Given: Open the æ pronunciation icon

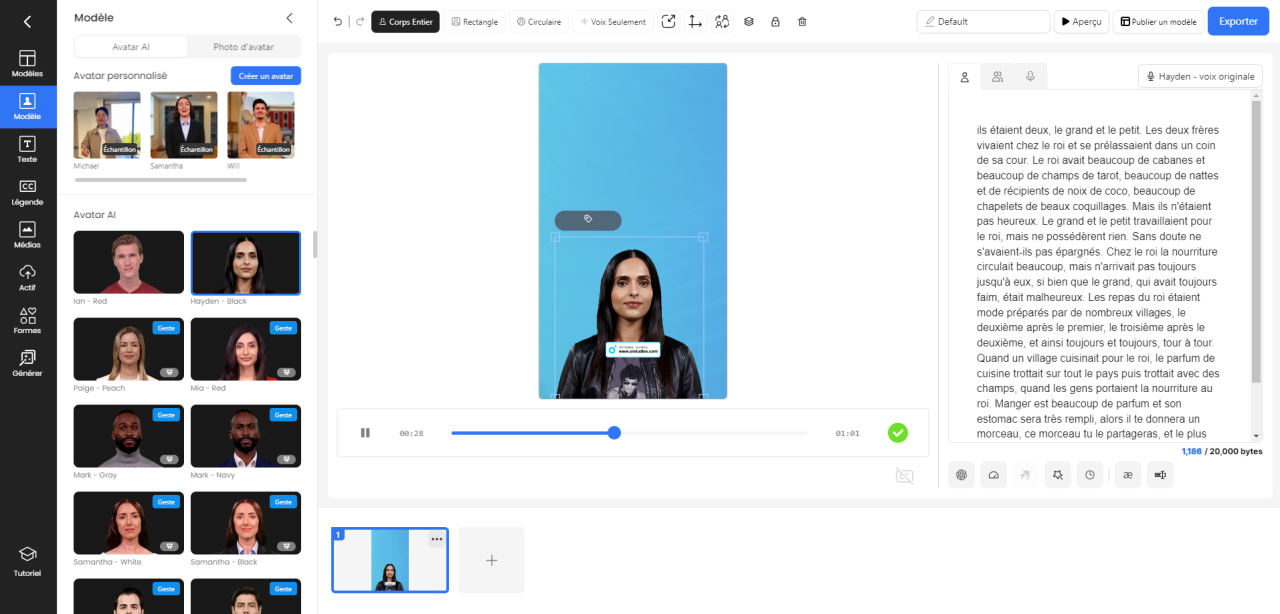Looking at the screenshot, I should [1127, 475].
